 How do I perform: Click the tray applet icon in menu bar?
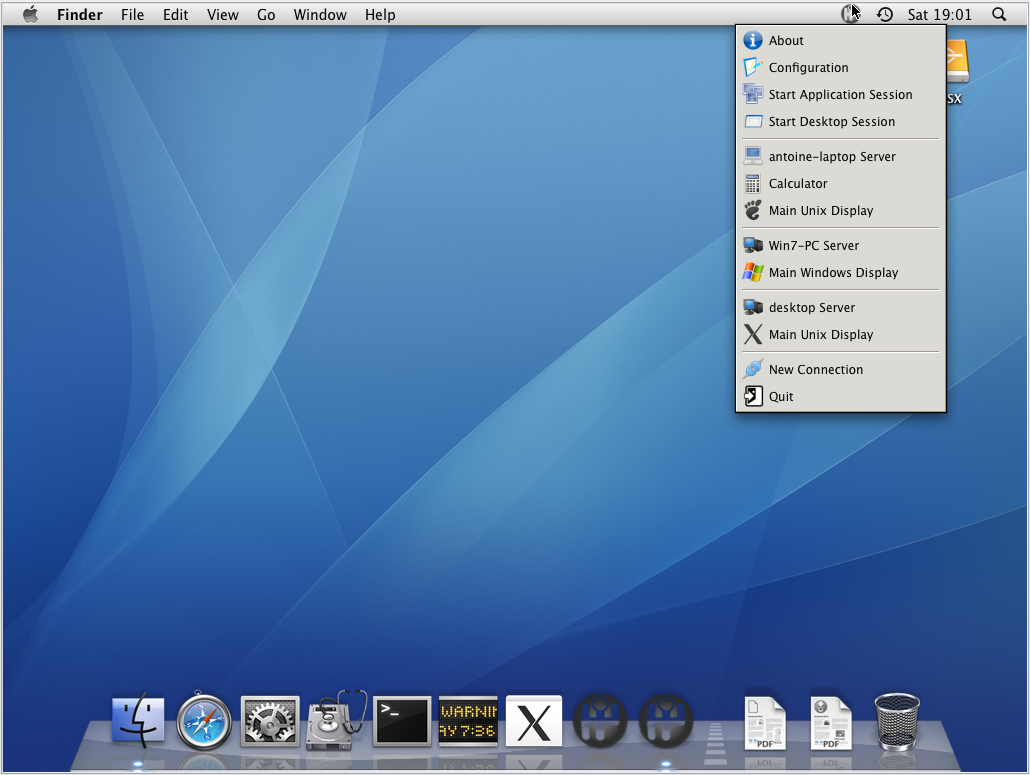[x=850, y=14]
